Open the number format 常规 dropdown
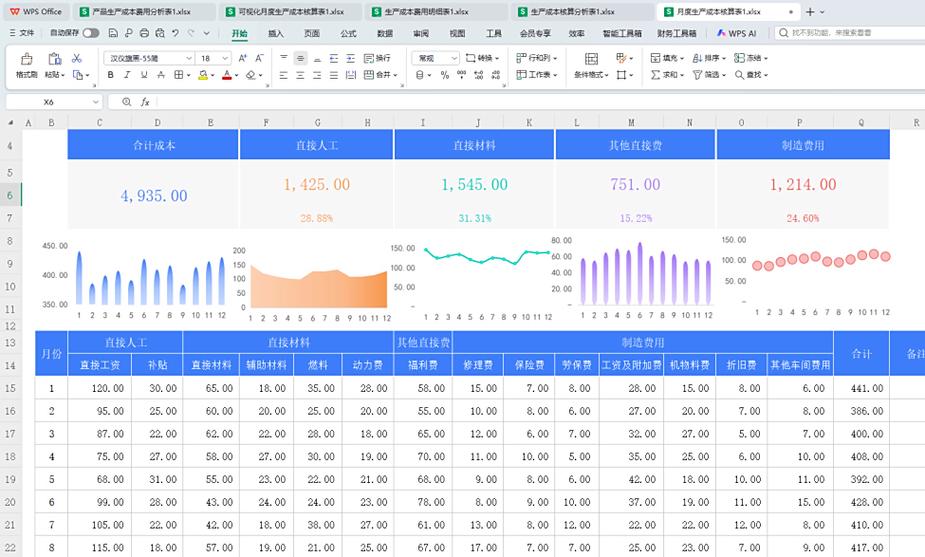Image resolution: width=925 pixels, height=557 pixels. pyautogui.click(x=454, y=58)
